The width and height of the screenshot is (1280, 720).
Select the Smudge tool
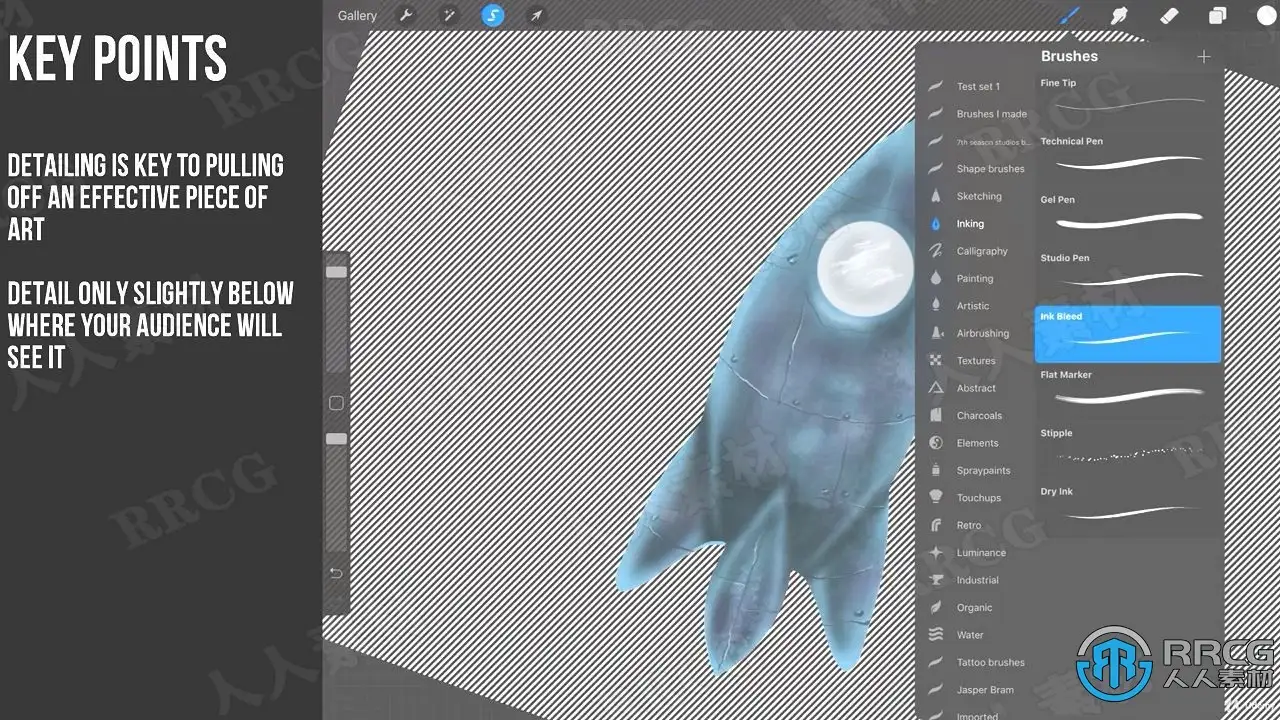point(1119,15)
